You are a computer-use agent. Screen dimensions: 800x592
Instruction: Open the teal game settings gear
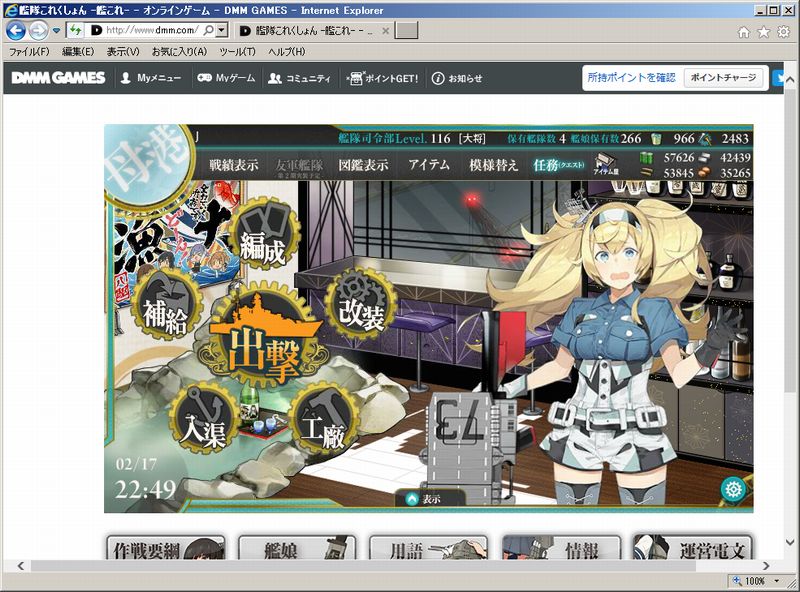pyautogui.click(x=733, y=489)
